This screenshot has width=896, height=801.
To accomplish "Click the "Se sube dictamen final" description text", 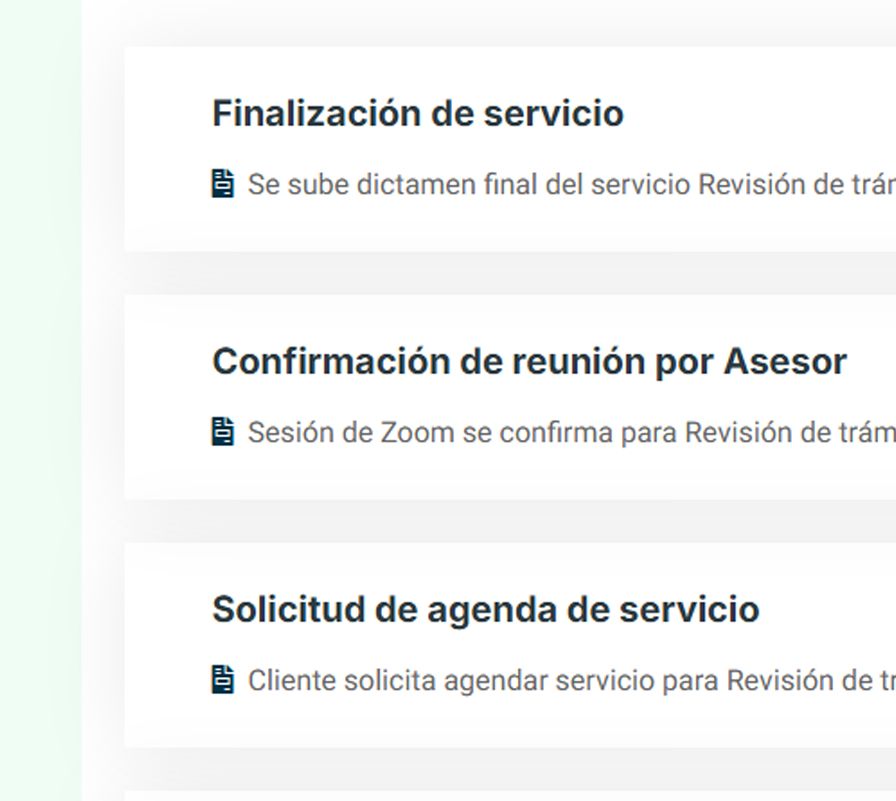I will coord(571,185).
